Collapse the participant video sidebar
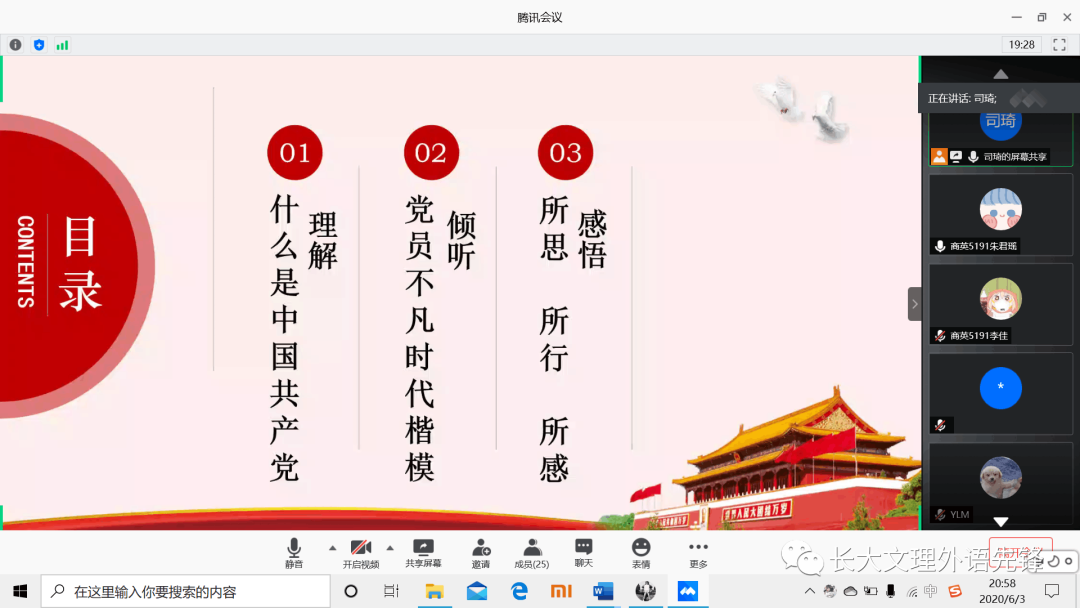The width and height of the screenshot is (1080, 608). (914, 304)
